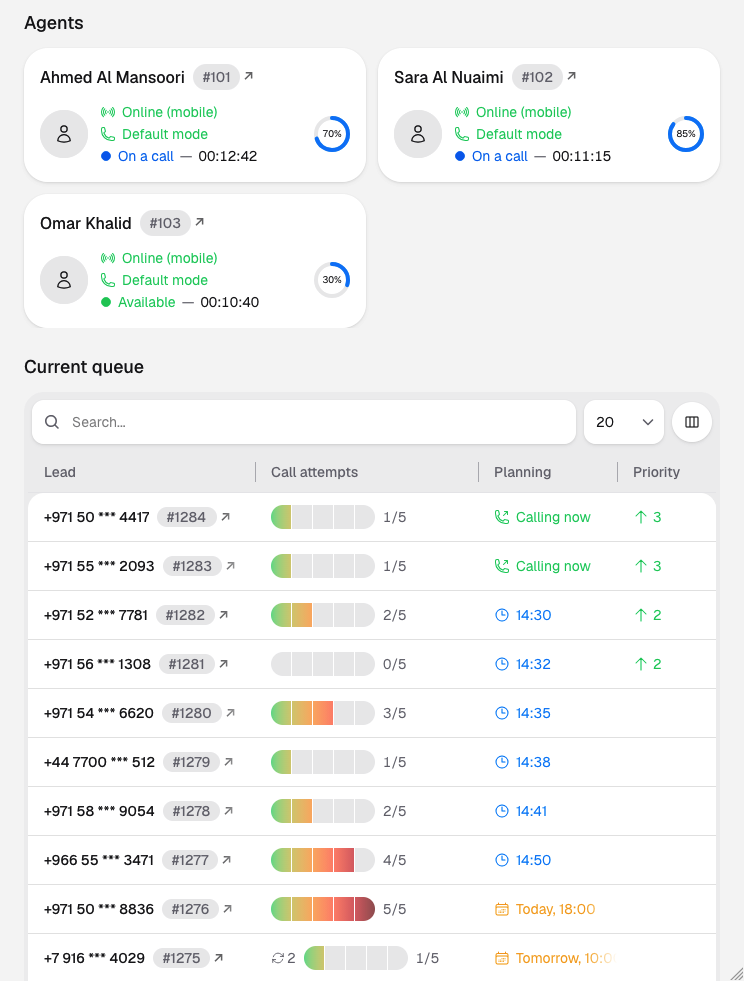This screenshot has width=744, height=981.
Task: Click the 0/5 call attempts bar
Action: tap(323, 664)
